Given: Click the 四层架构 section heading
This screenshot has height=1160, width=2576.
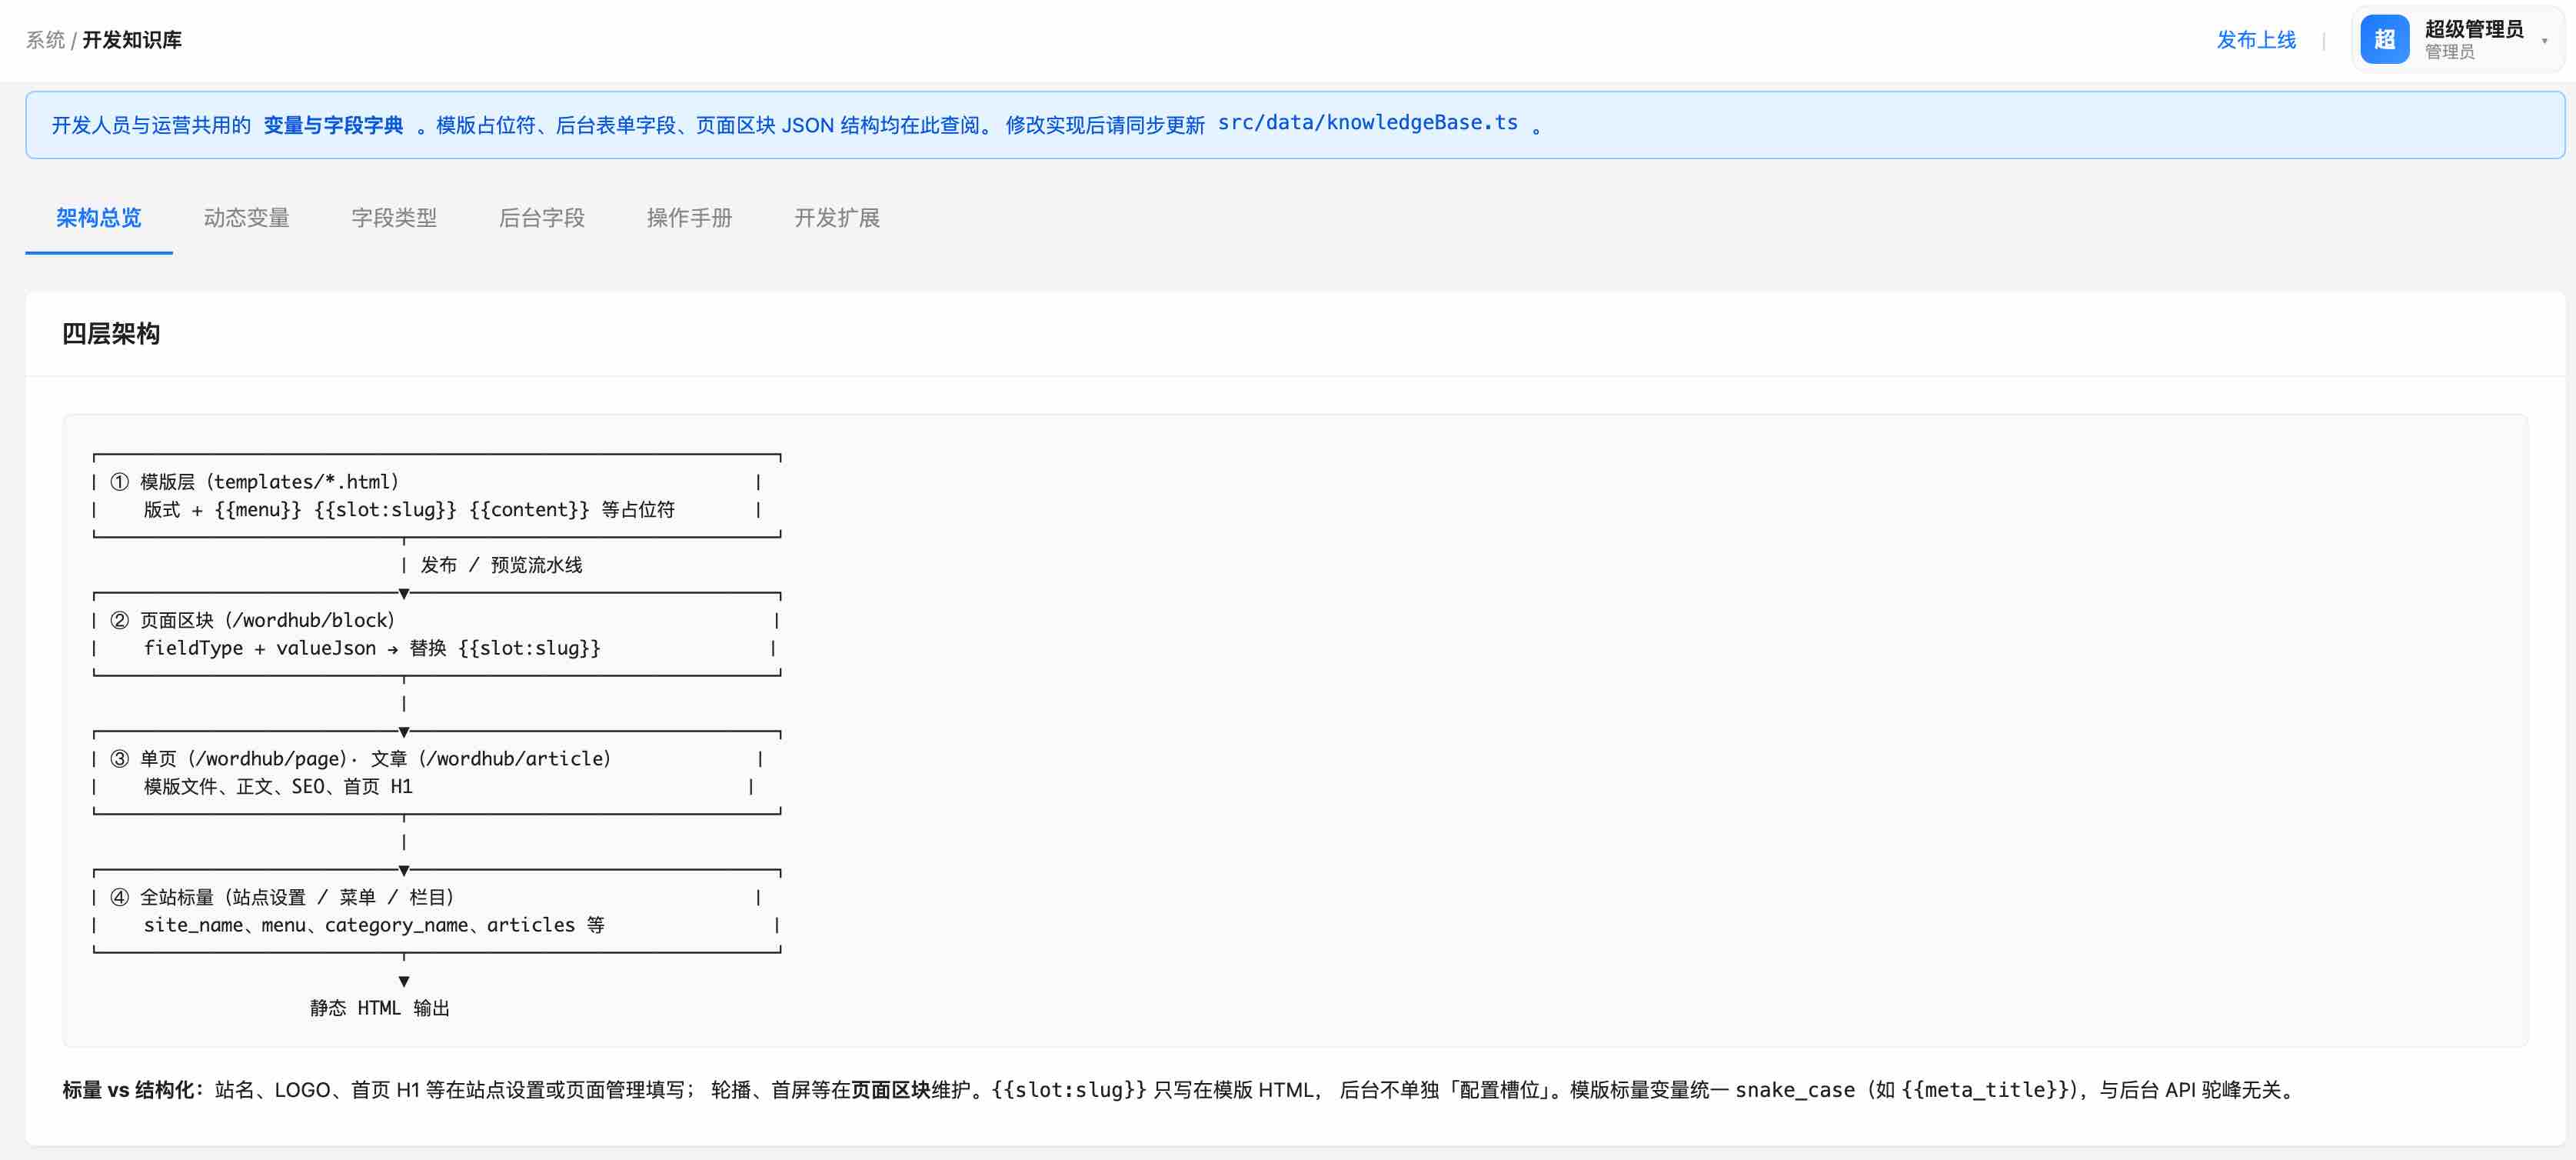Looking at the screenshot, I should pyautogui.click(x=111, y=333).
